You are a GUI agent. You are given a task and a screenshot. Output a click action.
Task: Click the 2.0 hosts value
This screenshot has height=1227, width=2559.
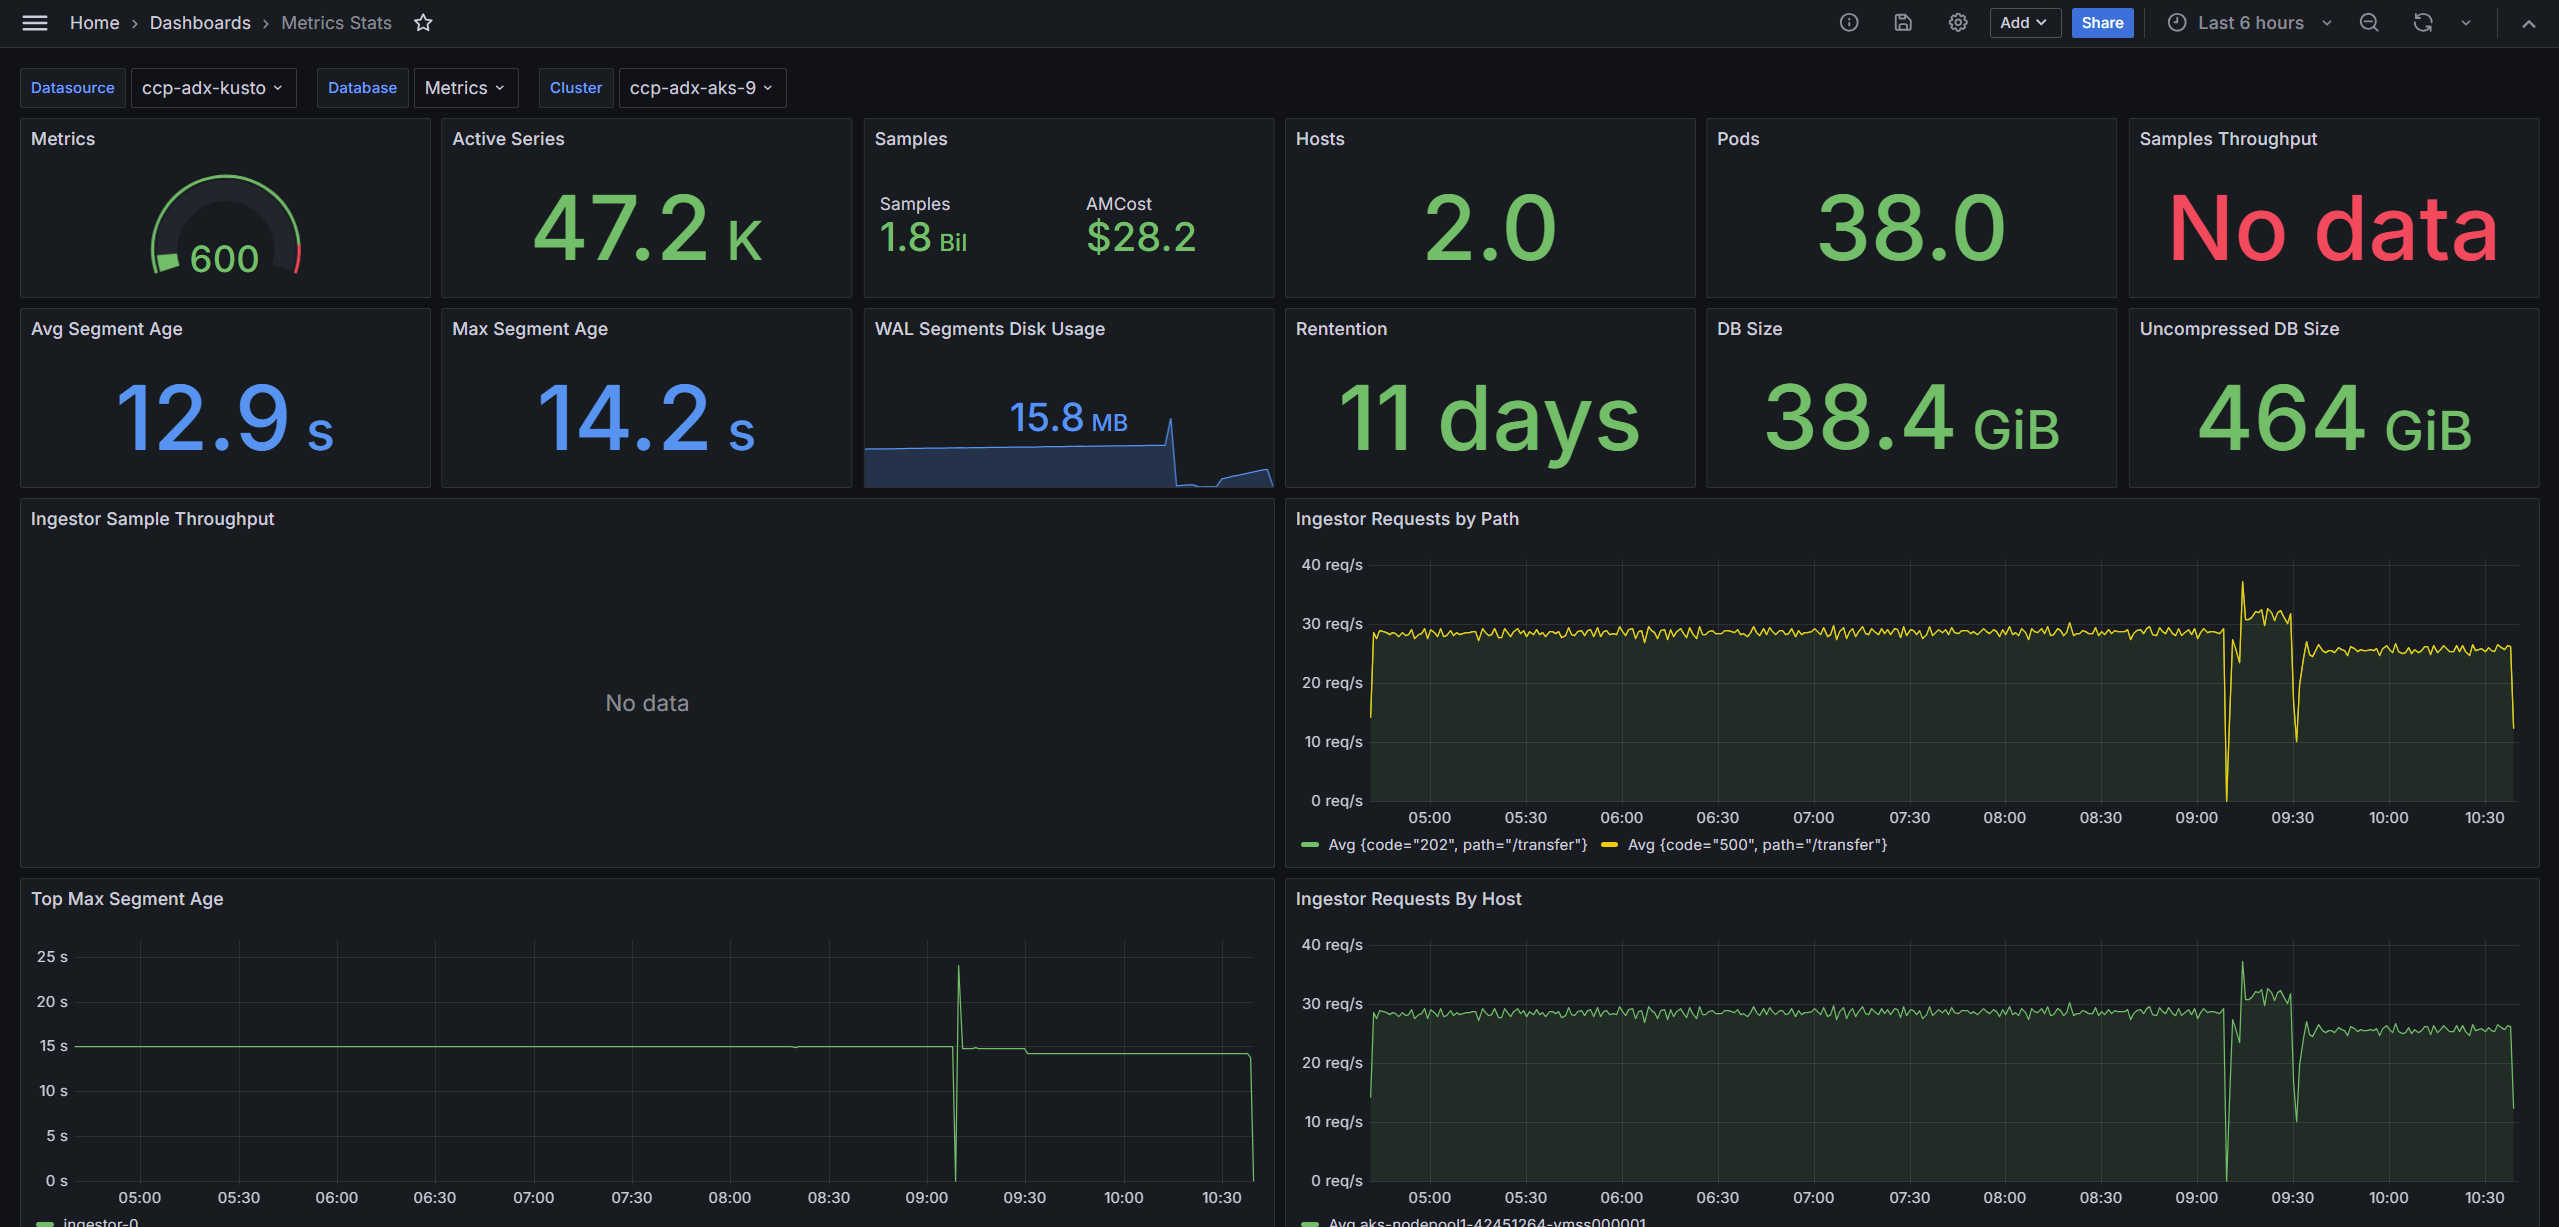1490,229
